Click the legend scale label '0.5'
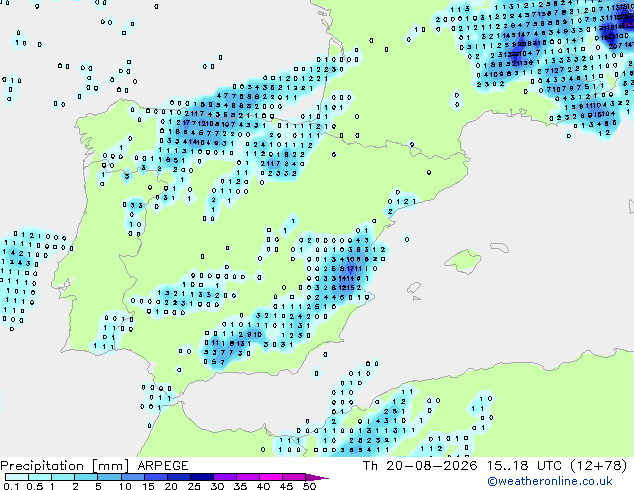This screenshot has width=634, height=490. 34,486
